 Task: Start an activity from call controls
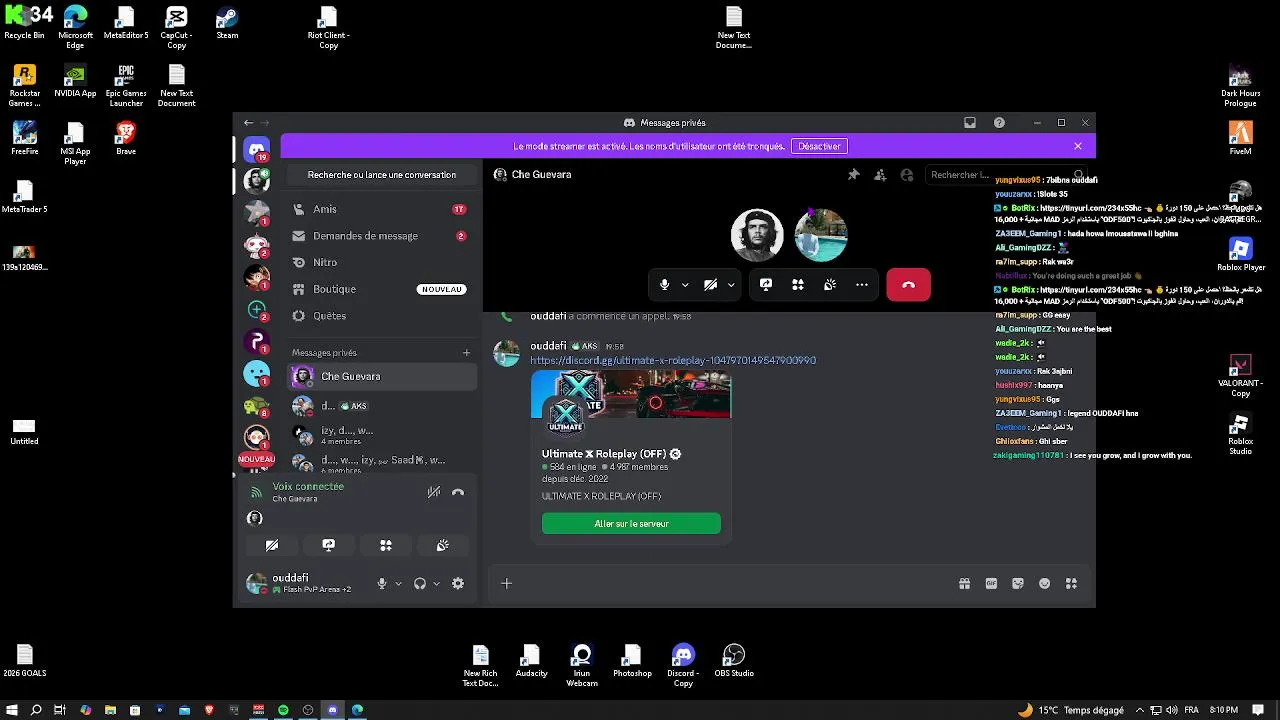point(798,285)
